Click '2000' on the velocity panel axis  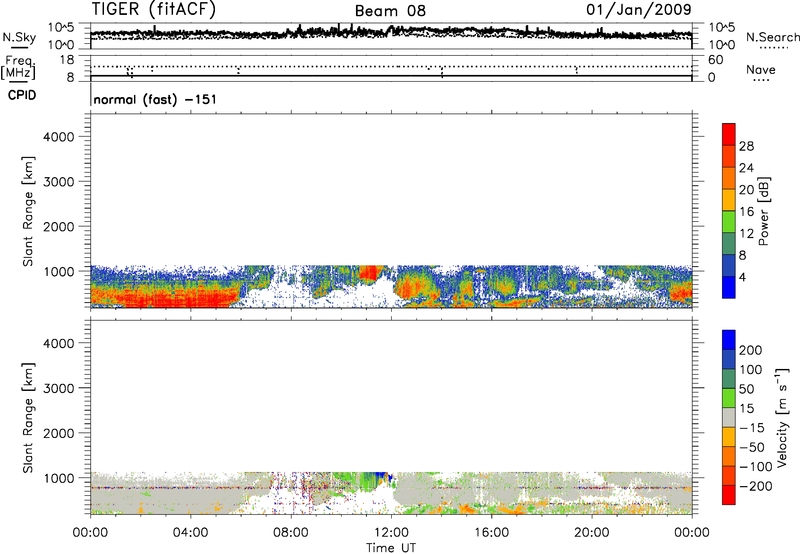pyautogui.click(x=59, y=433)
